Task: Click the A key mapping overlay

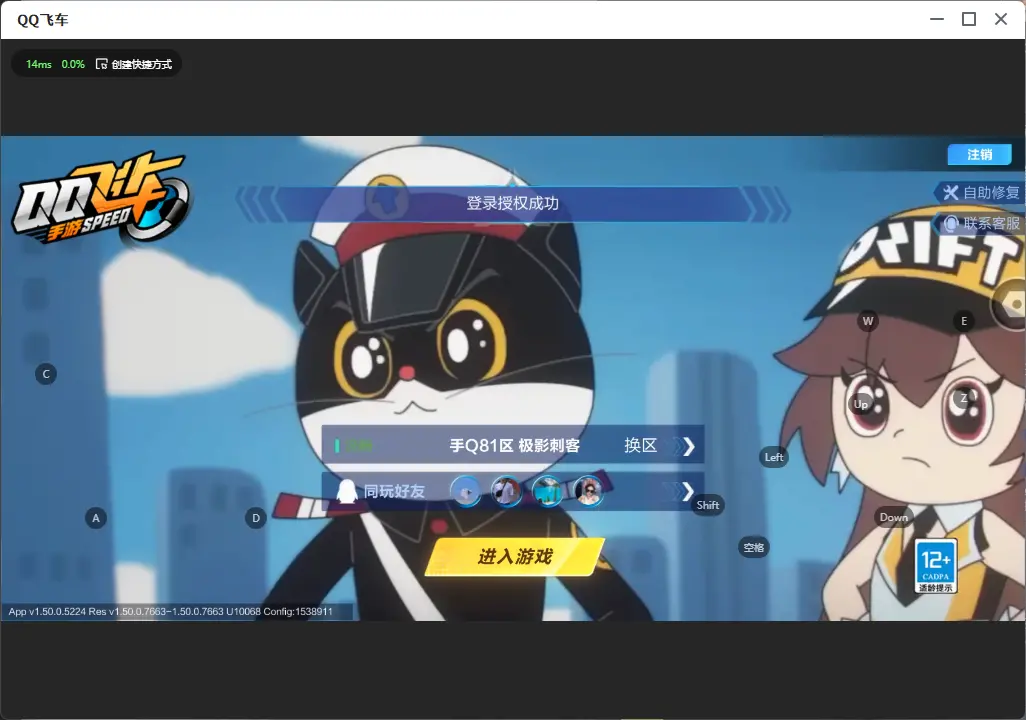Action: click(x=96, y=518)
